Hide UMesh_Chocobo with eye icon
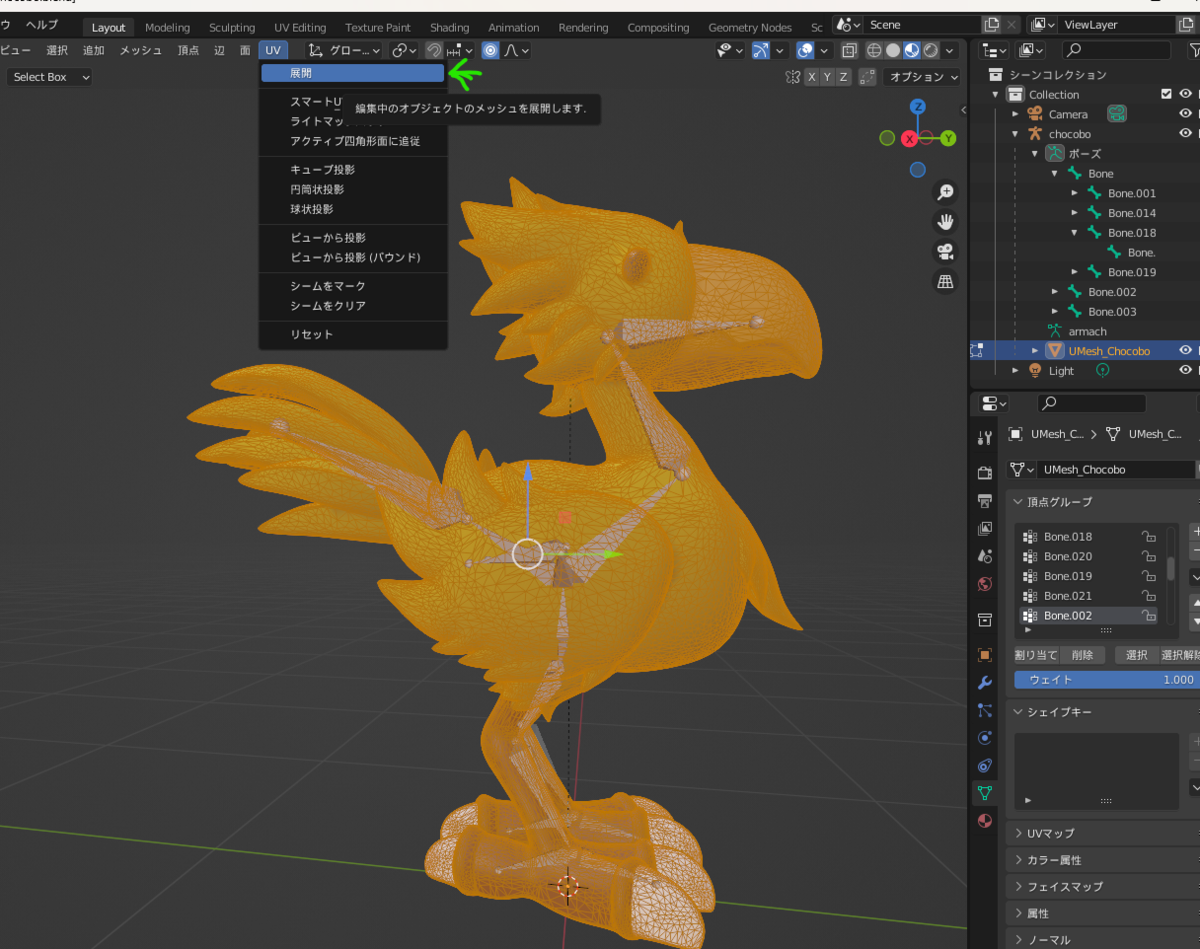Image resolution: width=1200 pixels, height=949 pixels. click(x=1186, y=350)
